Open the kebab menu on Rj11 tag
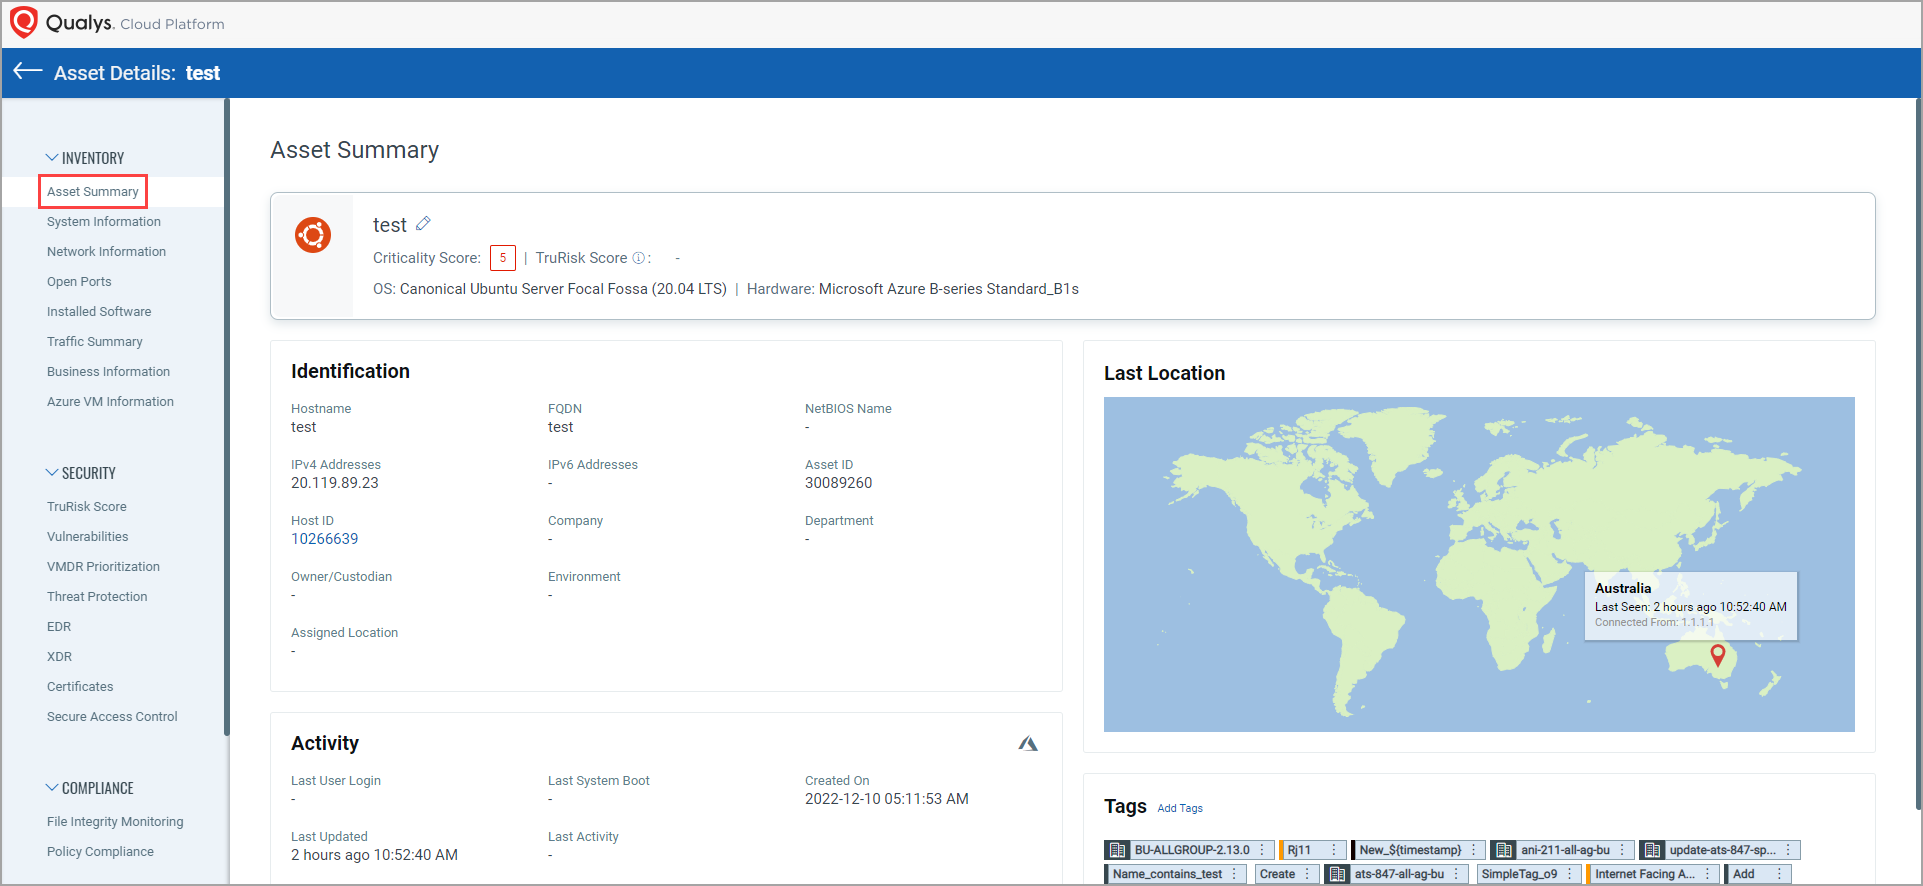Image resolution: width=1923 pixels, height=886 pixels. (x=1334, y=850)
